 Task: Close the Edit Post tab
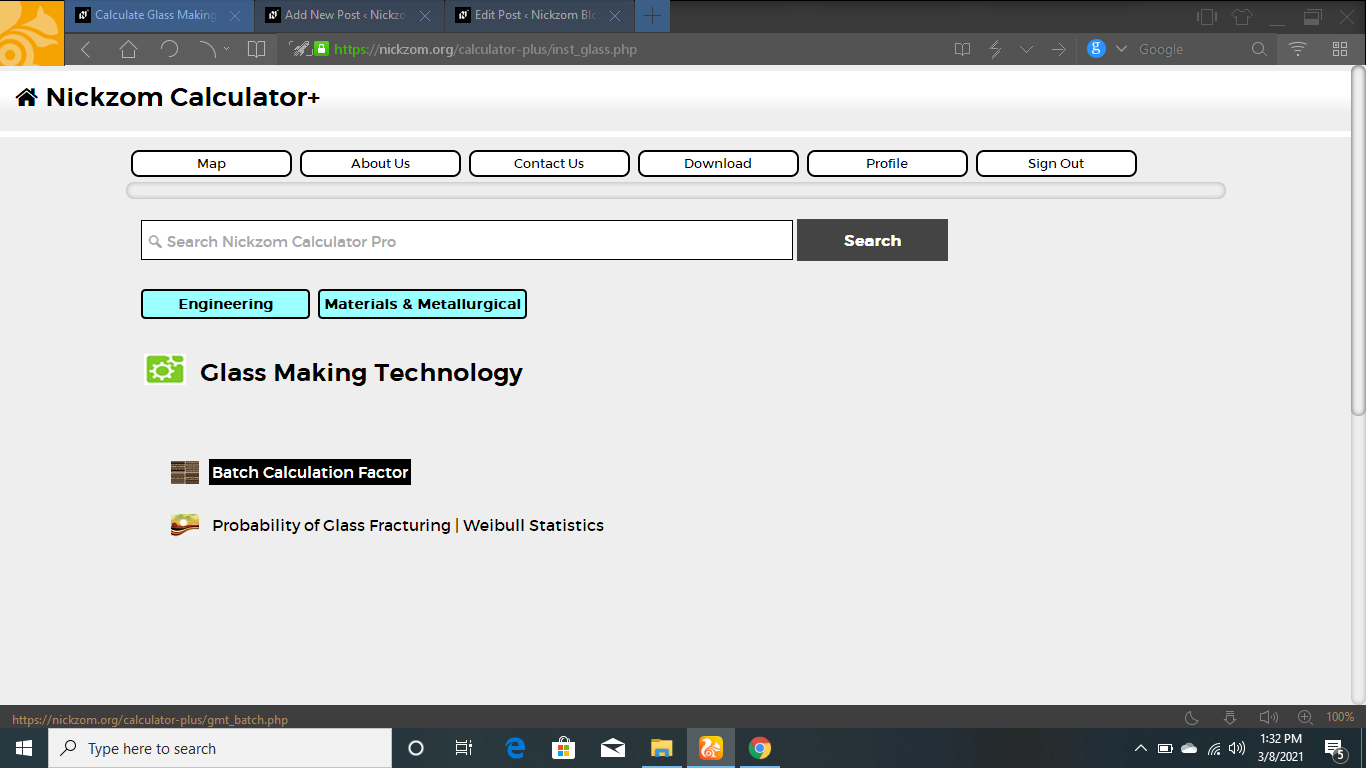tap(615, 16)
